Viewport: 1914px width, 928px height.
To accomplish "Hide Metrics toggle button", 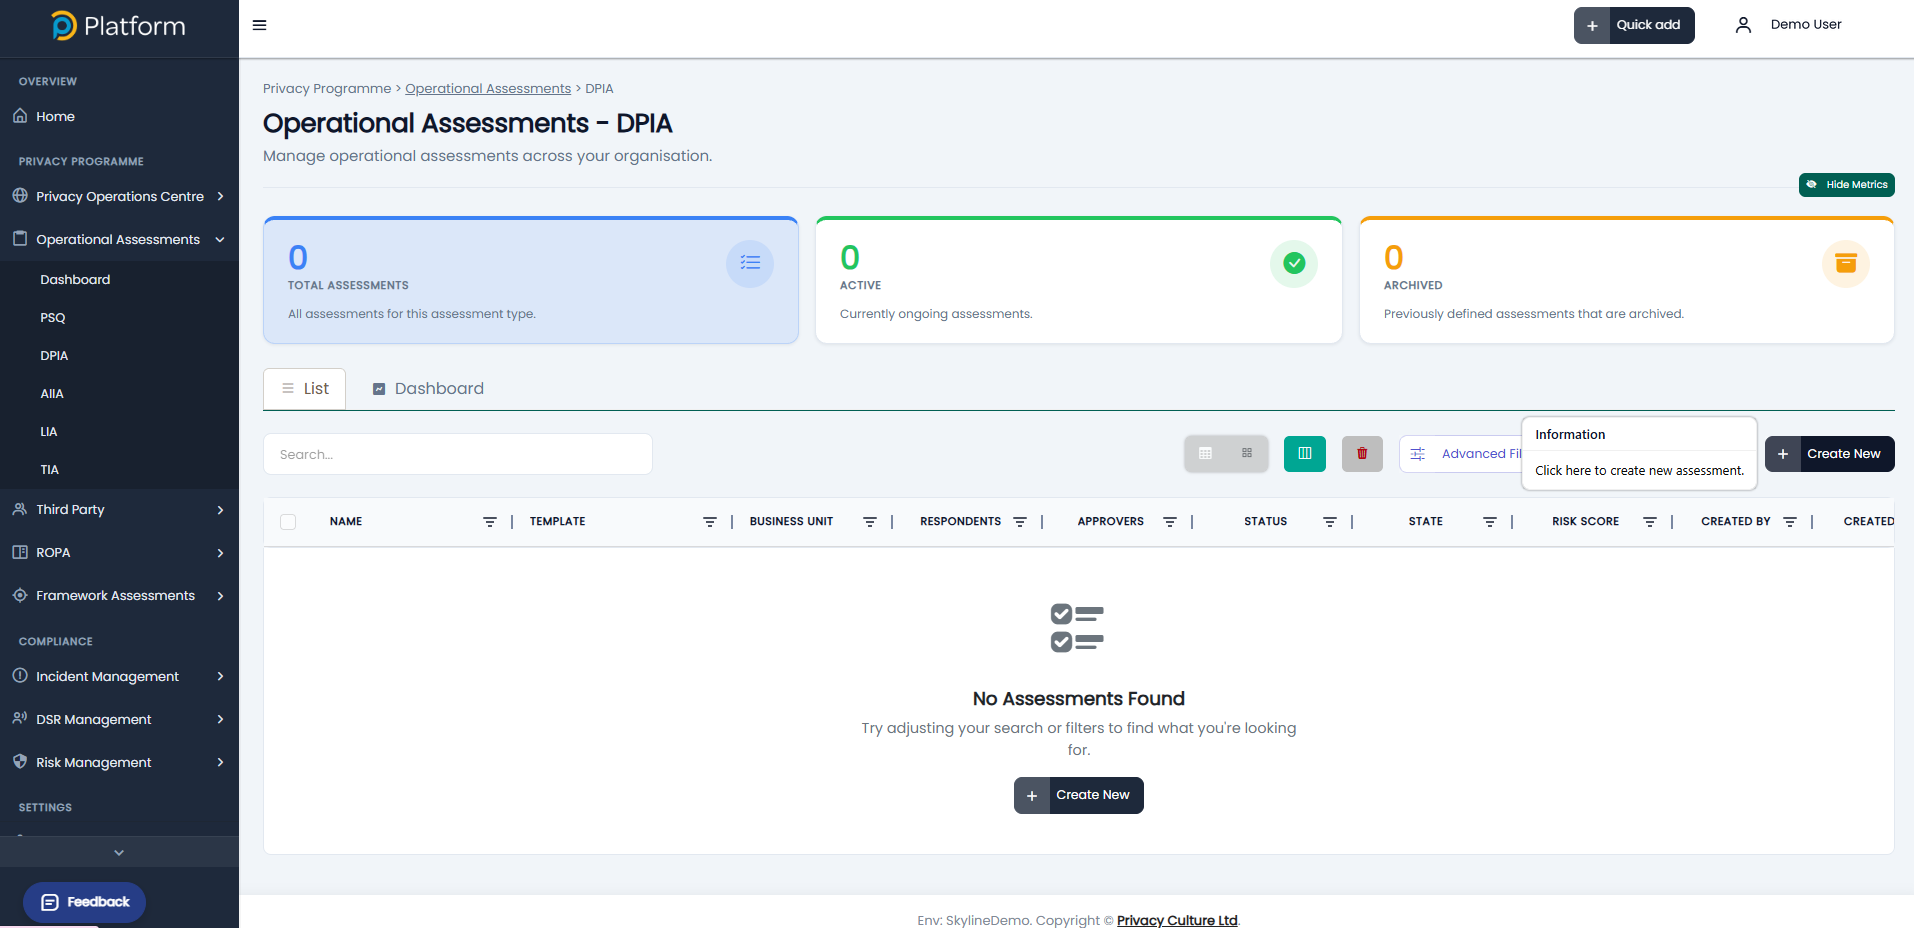I will pyautogui.click(x=1847, y=185).
